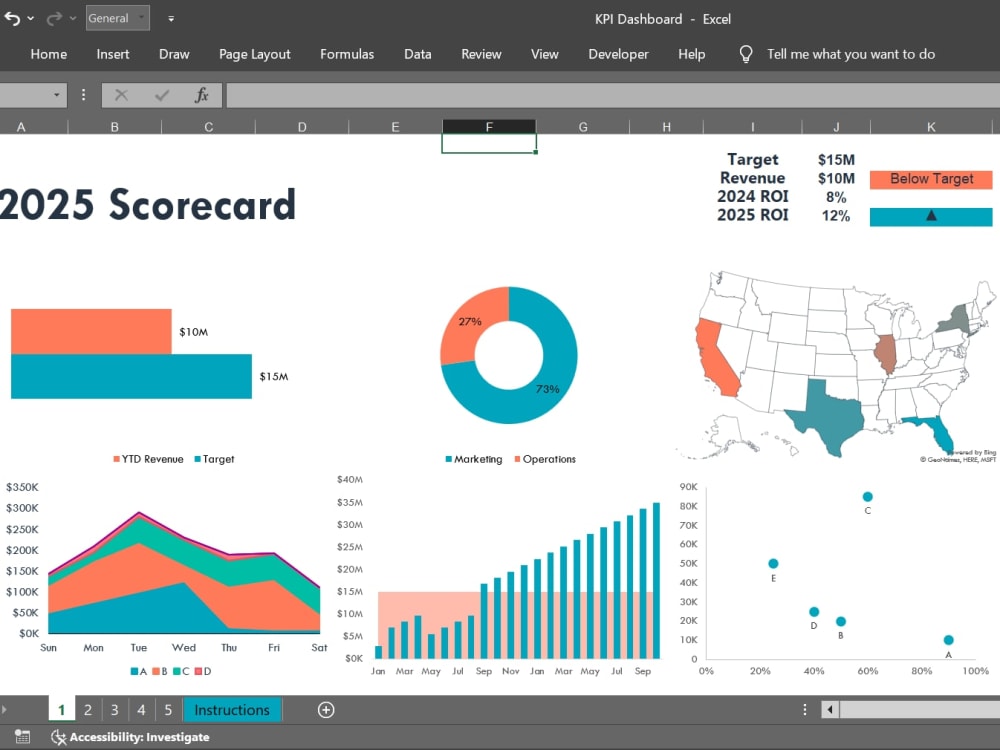Select column B header
Screen dimensions: 1000x750
coord(115,127)
